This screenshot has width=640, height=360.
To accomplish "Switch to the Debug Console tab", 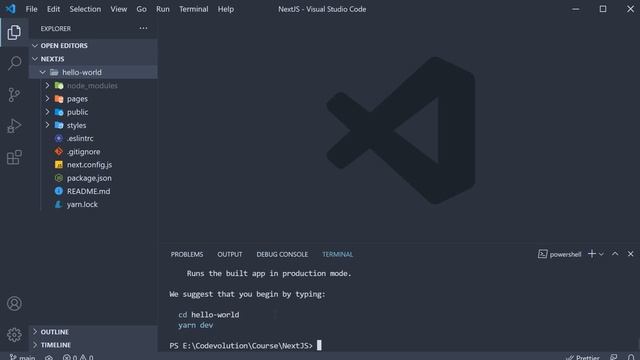I will [x=282, y=254].
